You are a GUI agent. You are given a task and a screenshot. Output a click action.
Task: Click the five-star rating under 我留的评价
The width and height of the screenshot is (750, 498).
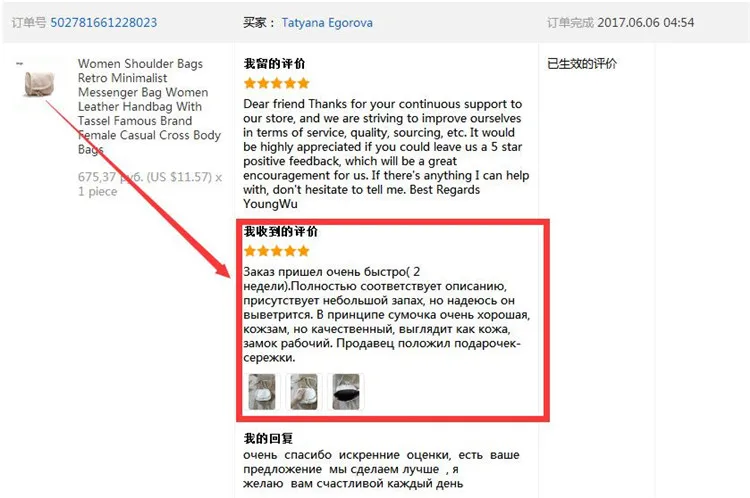[276, 83]
